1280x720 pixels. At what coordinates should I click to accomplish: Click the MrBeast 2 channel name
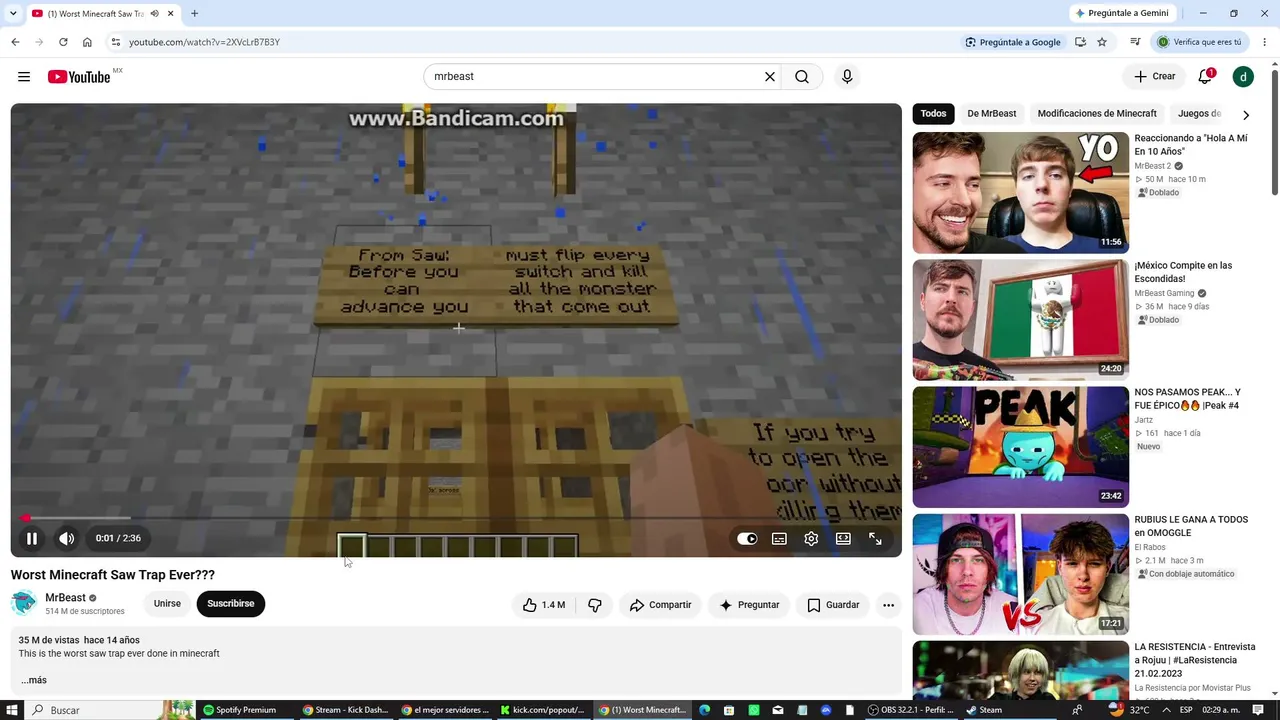(x=1153, y=166)
